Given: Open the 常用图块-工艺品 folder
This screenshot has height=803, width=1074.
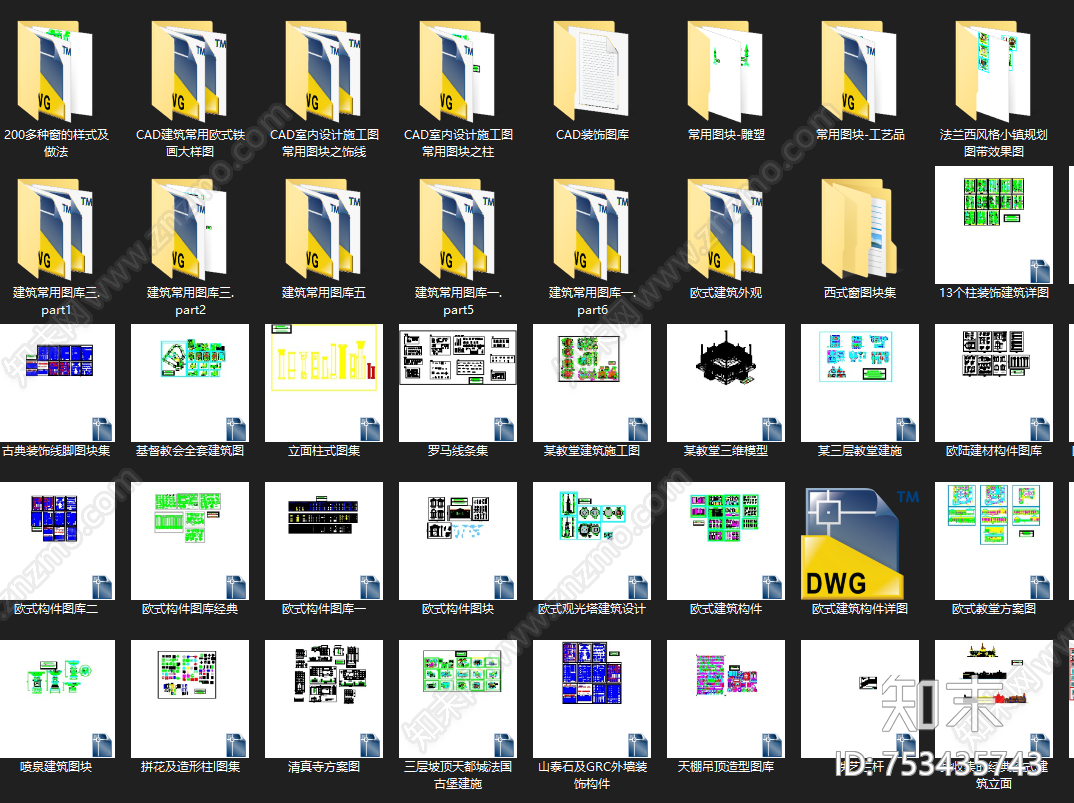Looking at the screenshot, I should 860,72.
